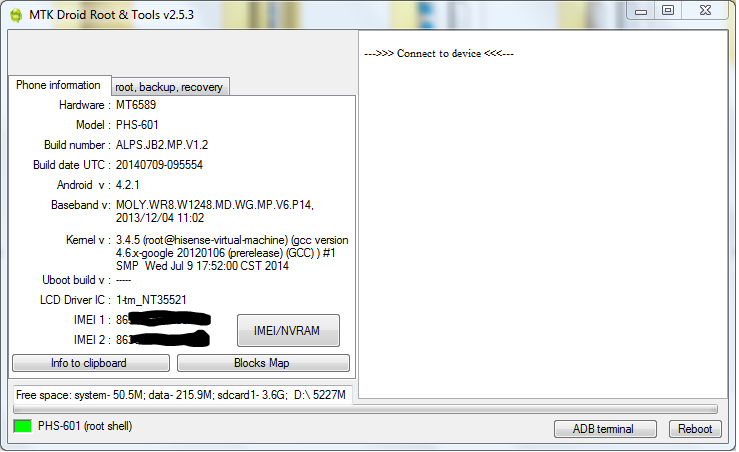The image size is (739, 452).
Task: Open the IMEI/NVRAM dialog
Action: pyautogui.click(x=288, y=330)
